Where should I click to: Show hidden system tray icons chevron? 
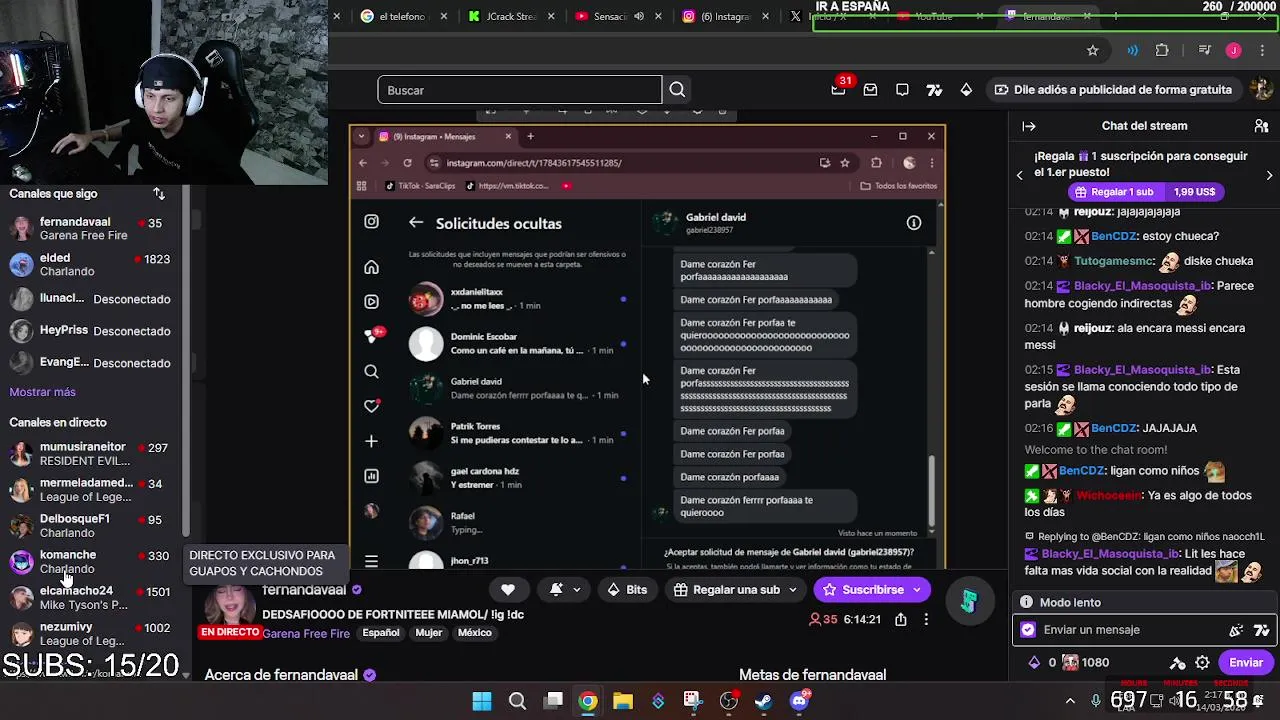coord(1070,700)
